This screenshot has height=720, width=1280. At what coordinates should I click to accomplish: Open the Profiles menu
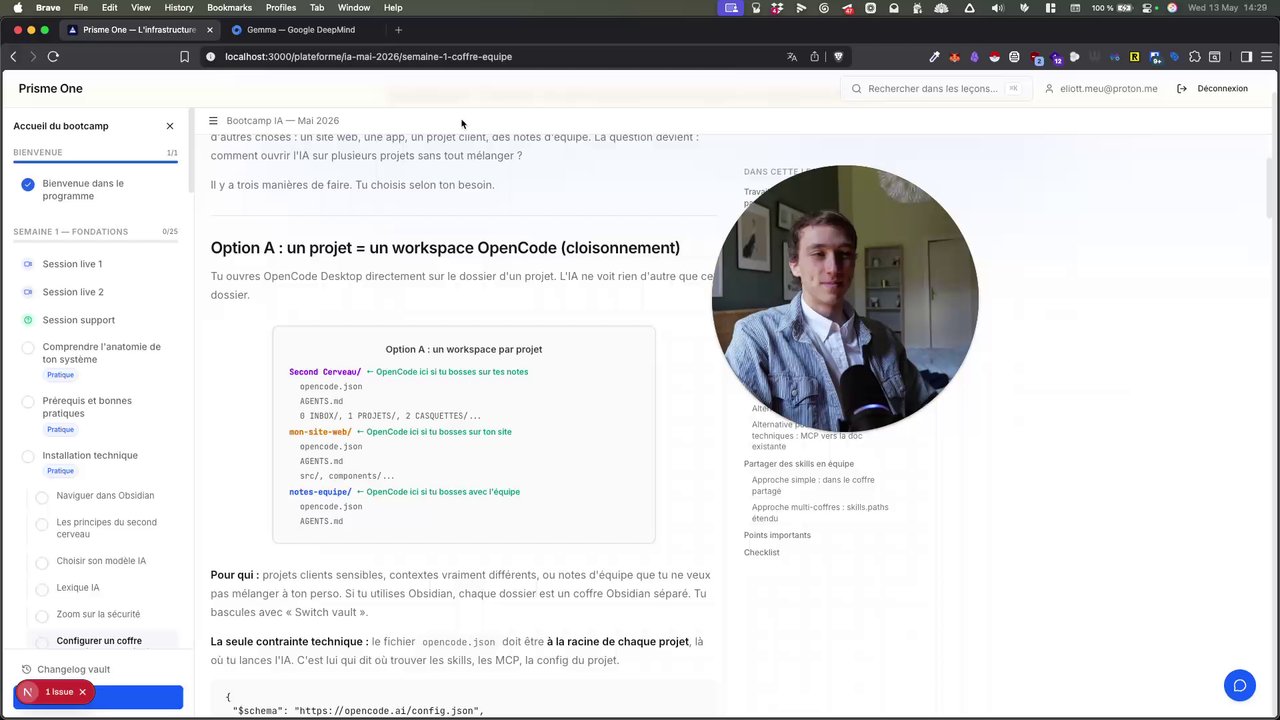tap(281, 8)
